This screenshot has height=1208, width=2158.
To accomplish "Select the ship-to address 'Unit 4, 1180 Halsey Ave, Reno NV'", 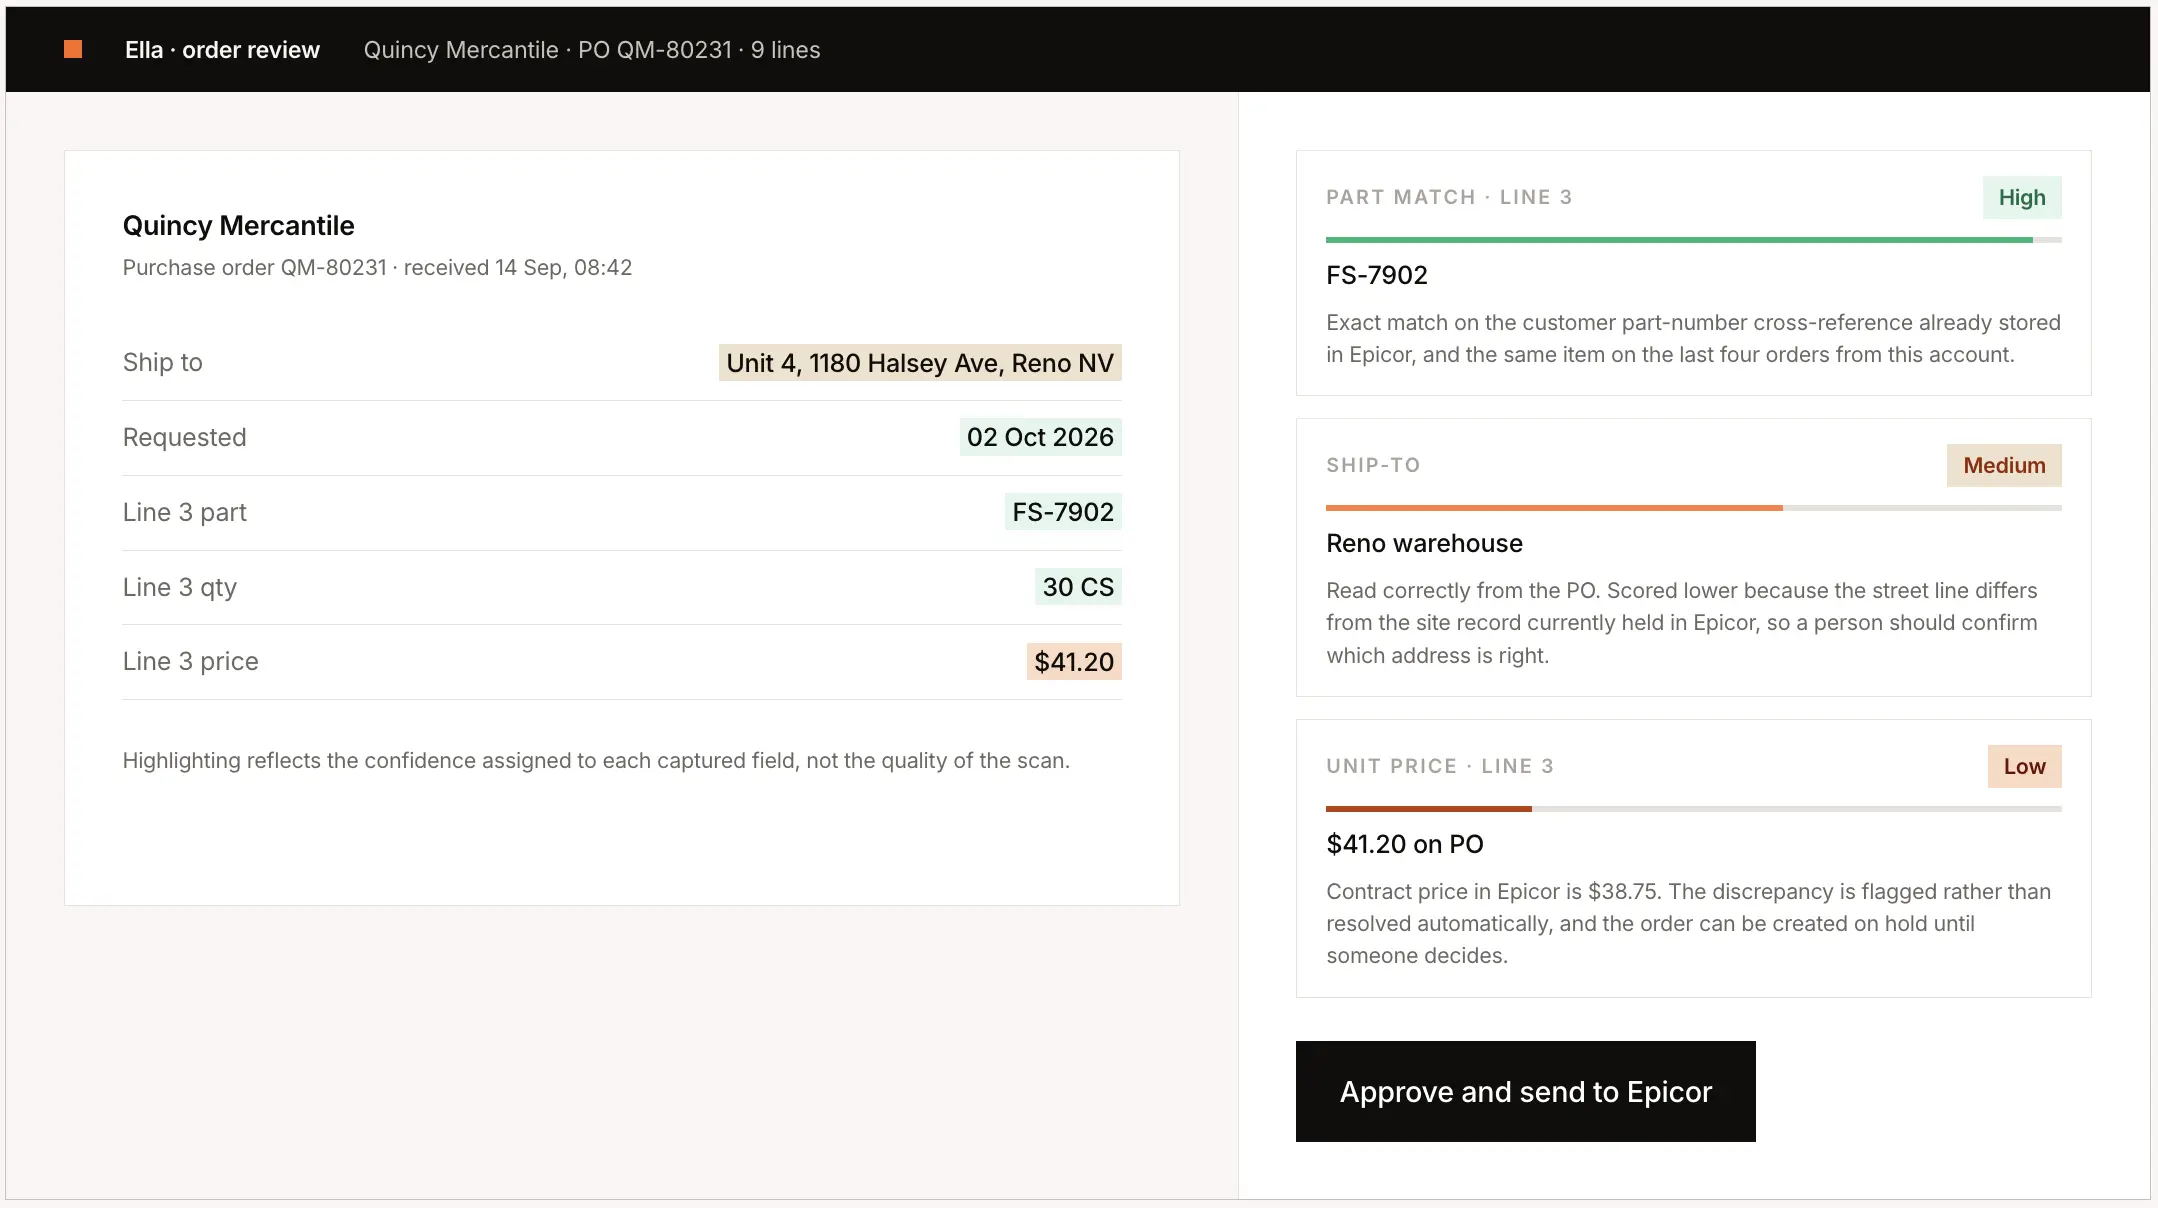I will coord(920,363).
